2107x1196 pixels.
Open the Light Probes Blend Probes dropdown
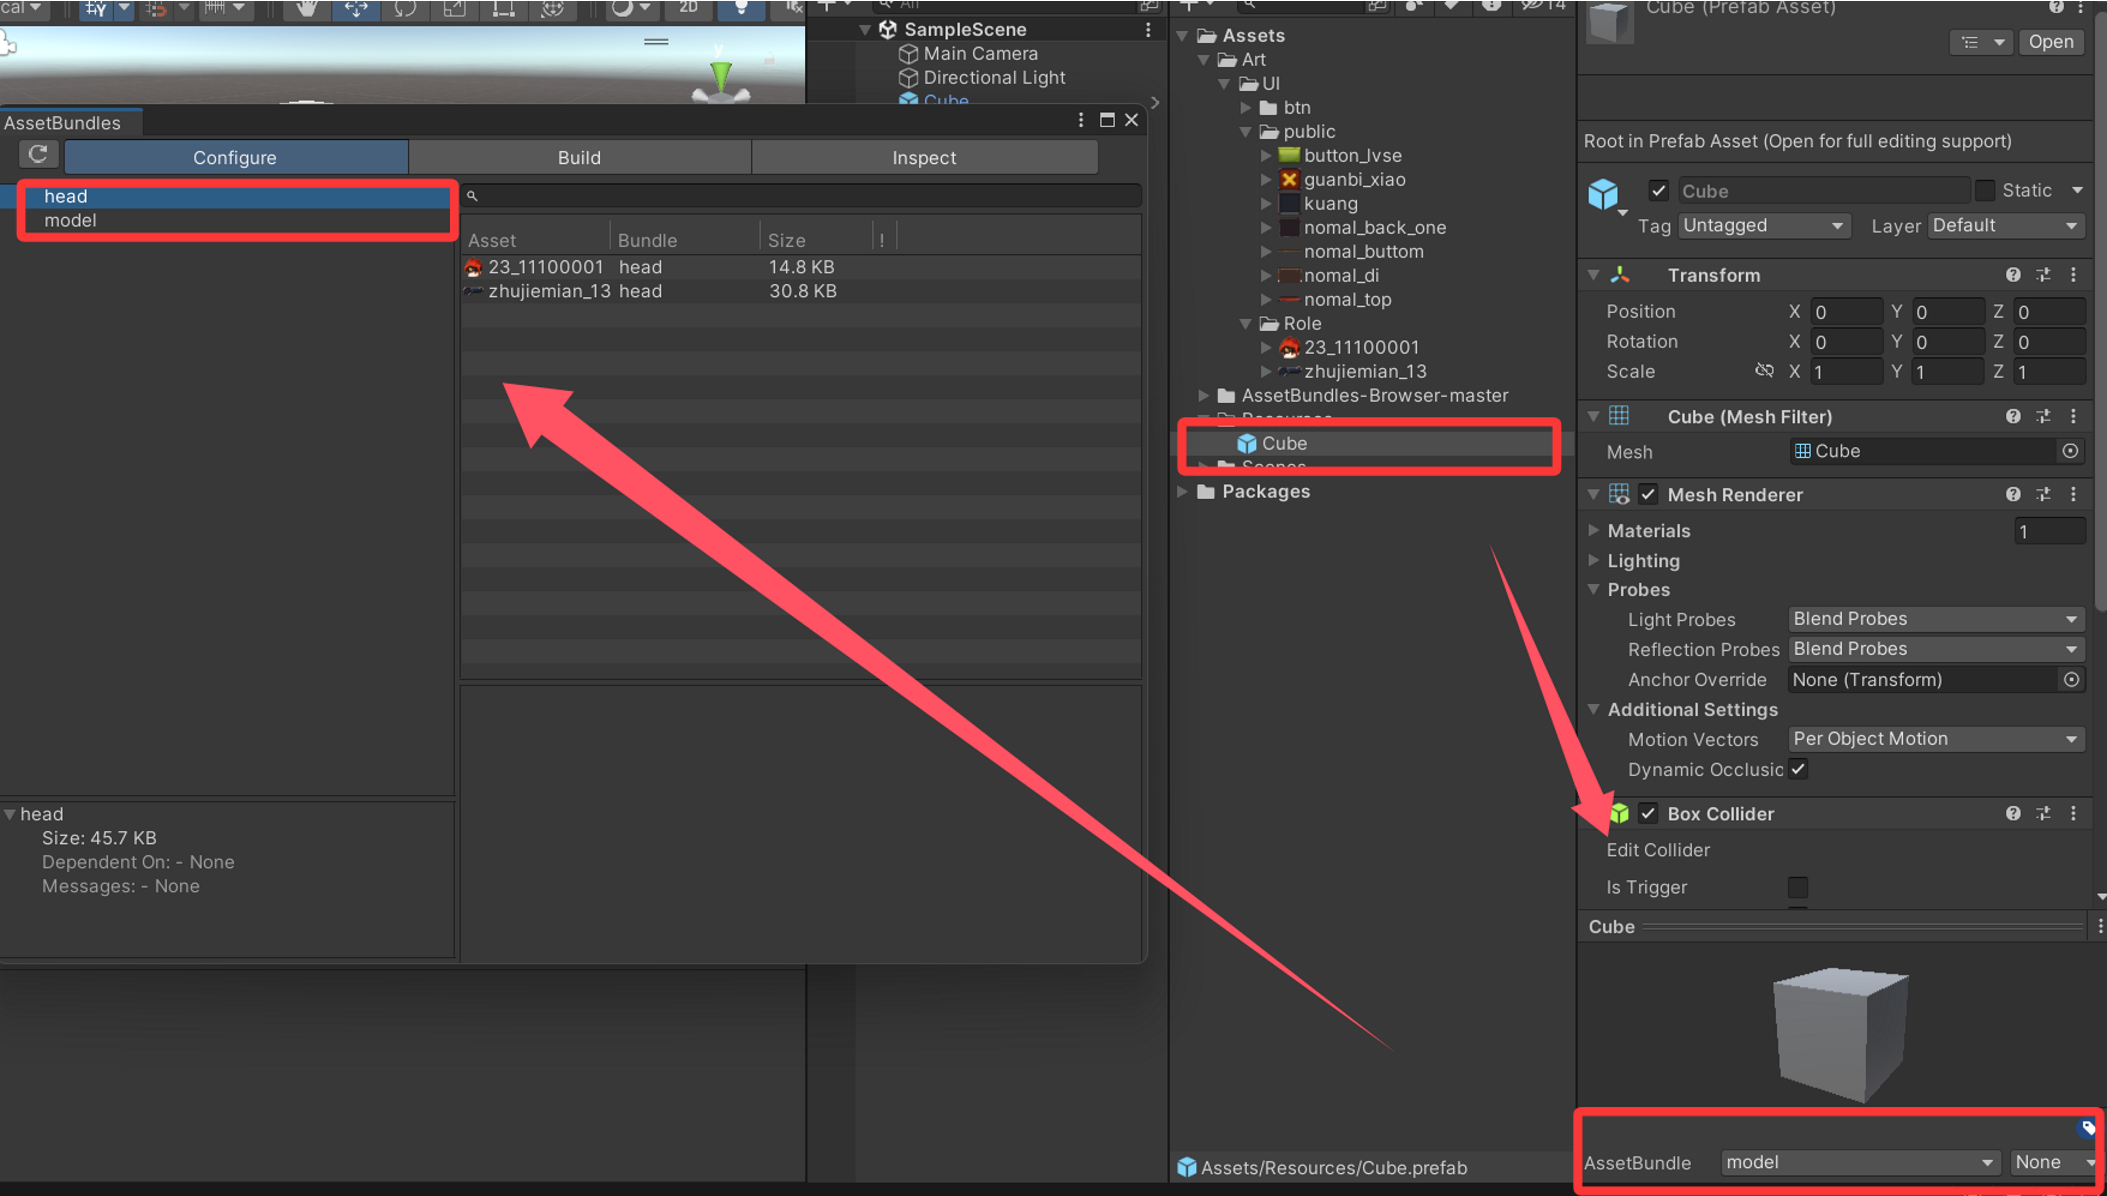click(x=1934, y=619)
